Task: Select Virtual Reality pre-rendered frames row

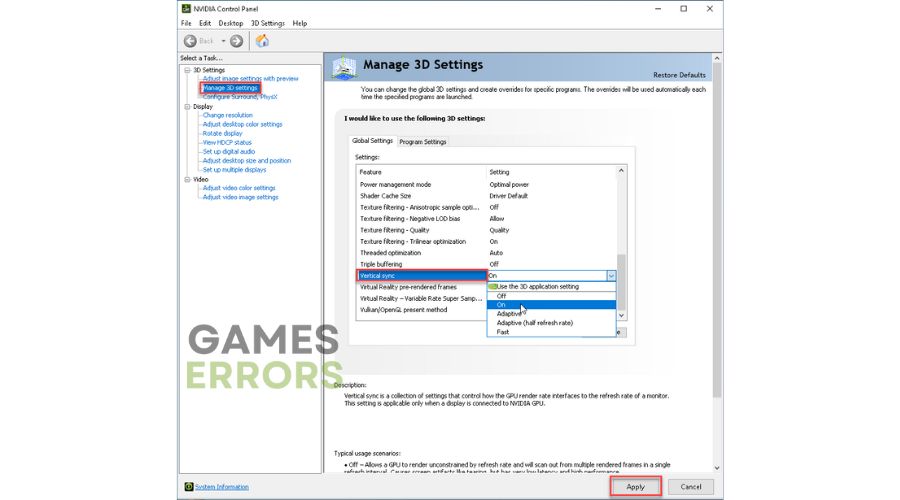Action: point(422,287)
